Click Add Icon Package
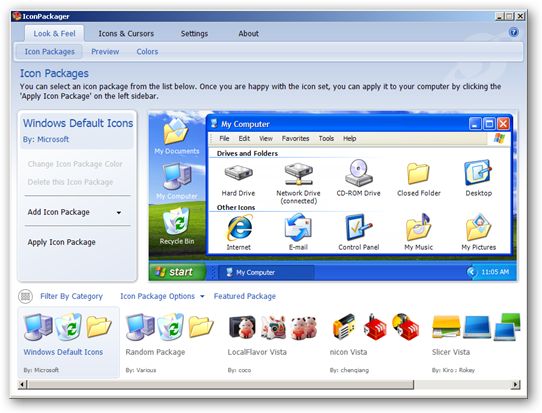This screenshot has width=542, height=413. coord(58,212)
